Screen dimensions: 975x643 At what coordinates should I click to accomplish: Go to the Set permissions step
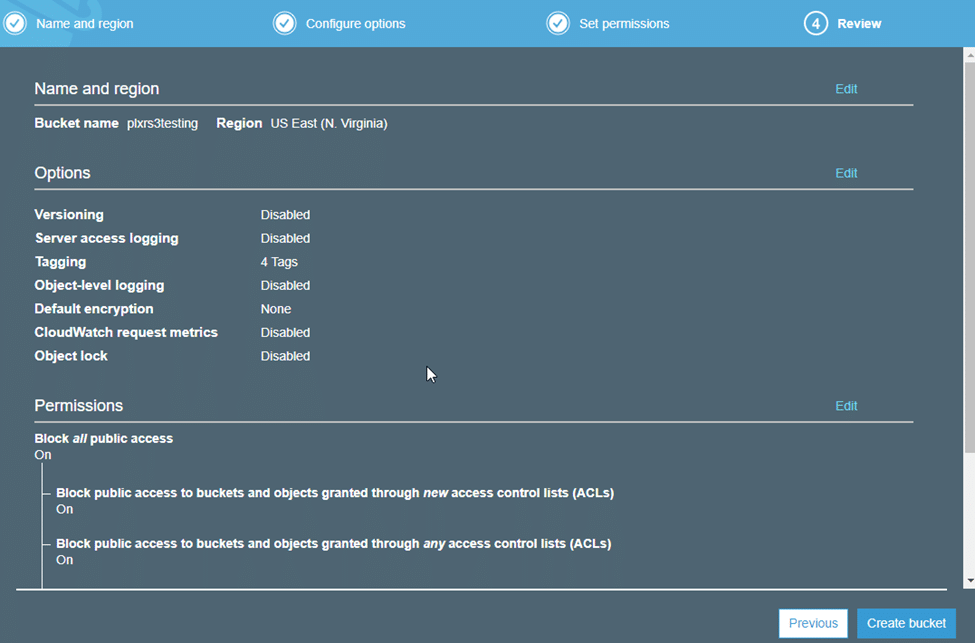coord(624,24)
